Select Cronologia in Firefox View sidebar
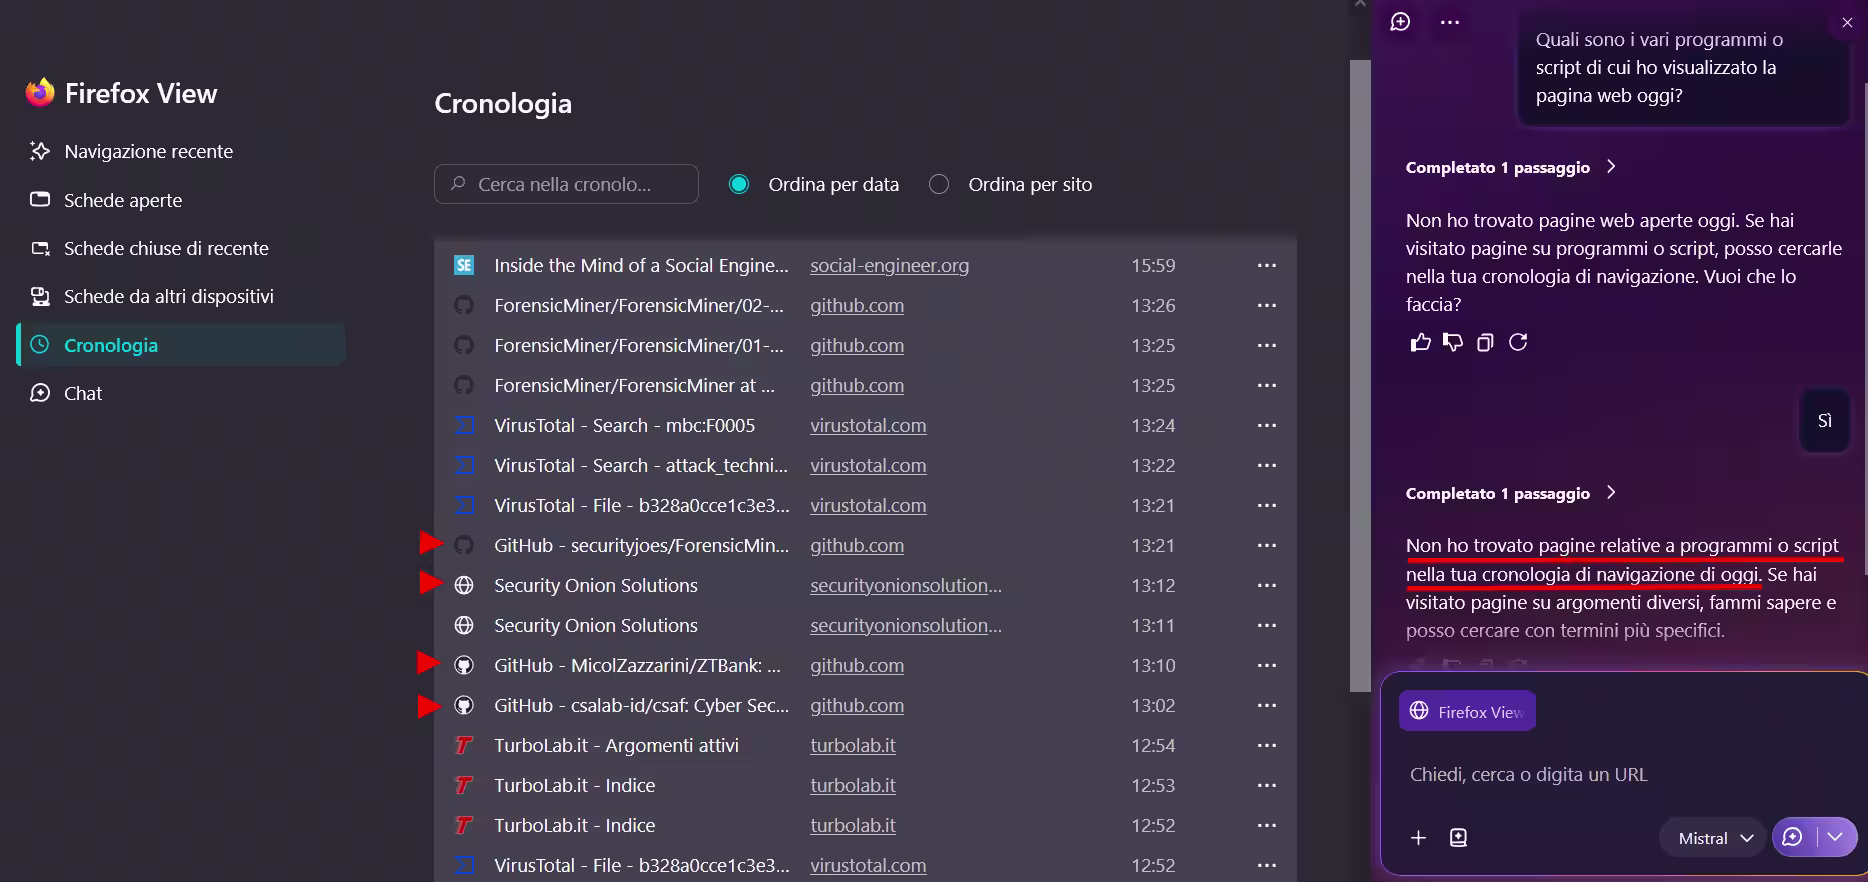This screenshot has height=882, width=1868. point(181,345)
